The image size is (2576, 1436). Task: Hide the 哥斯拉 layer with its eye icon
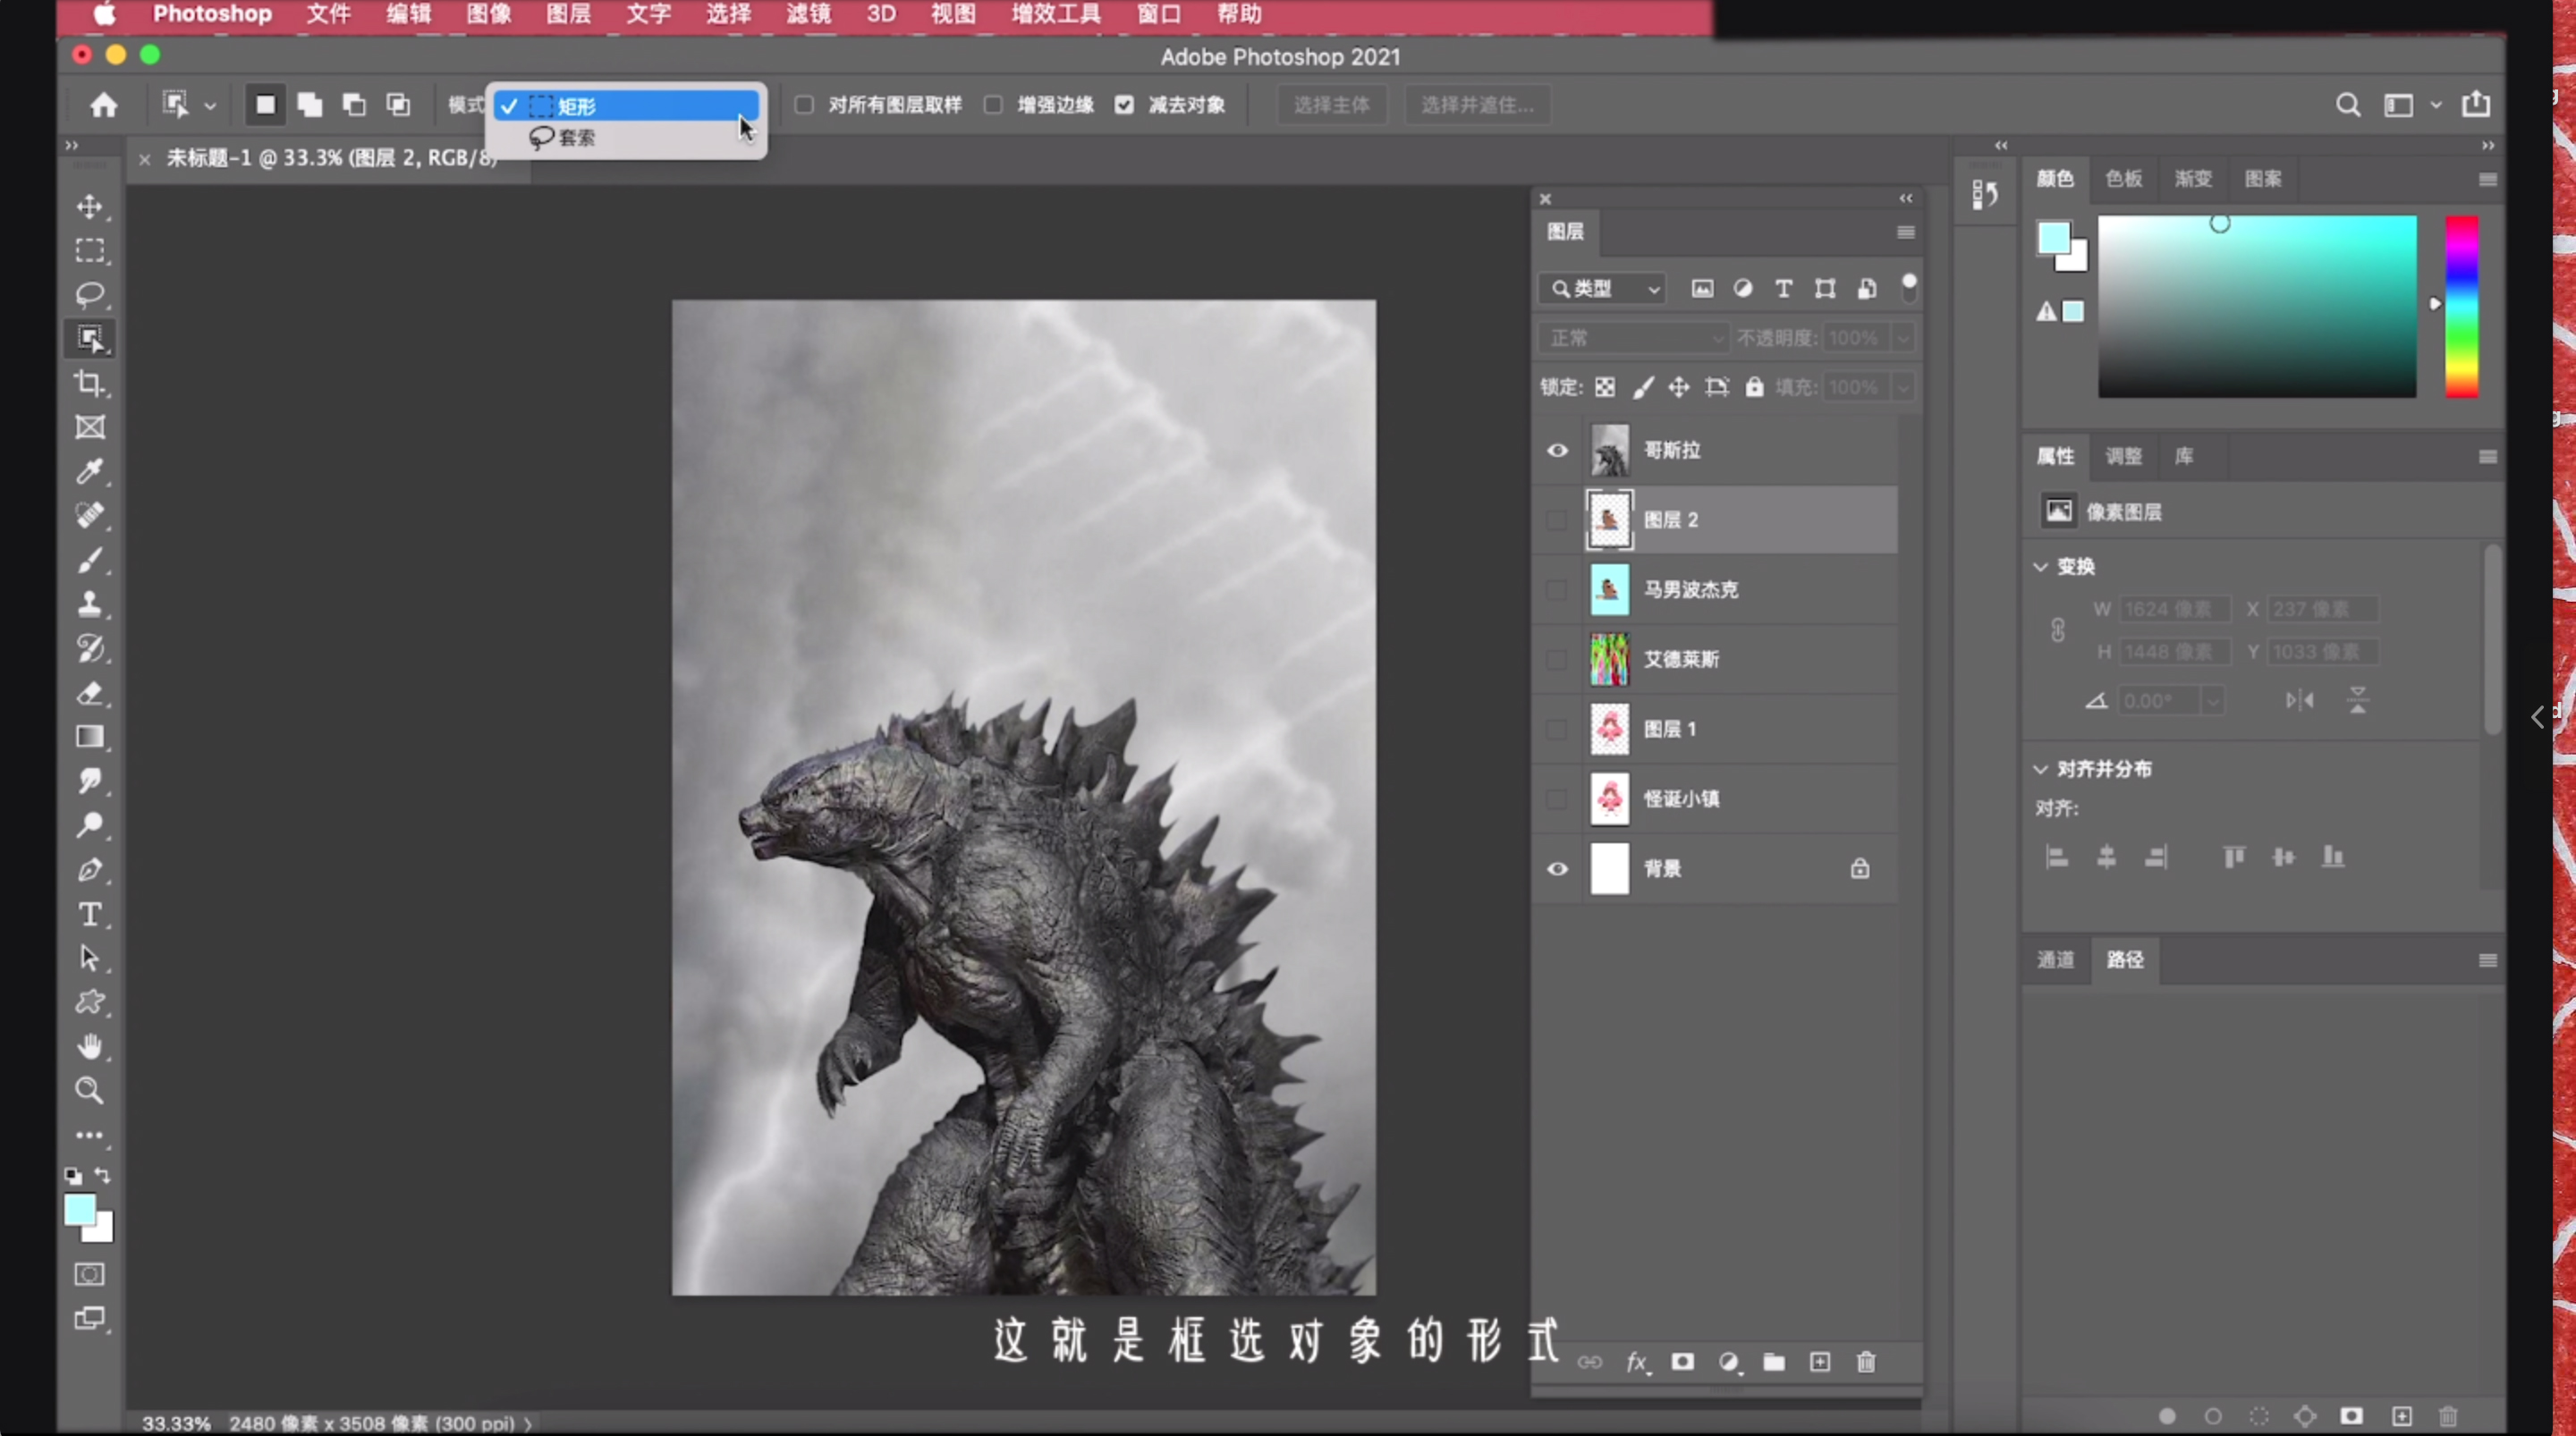tap(1557, 450)
